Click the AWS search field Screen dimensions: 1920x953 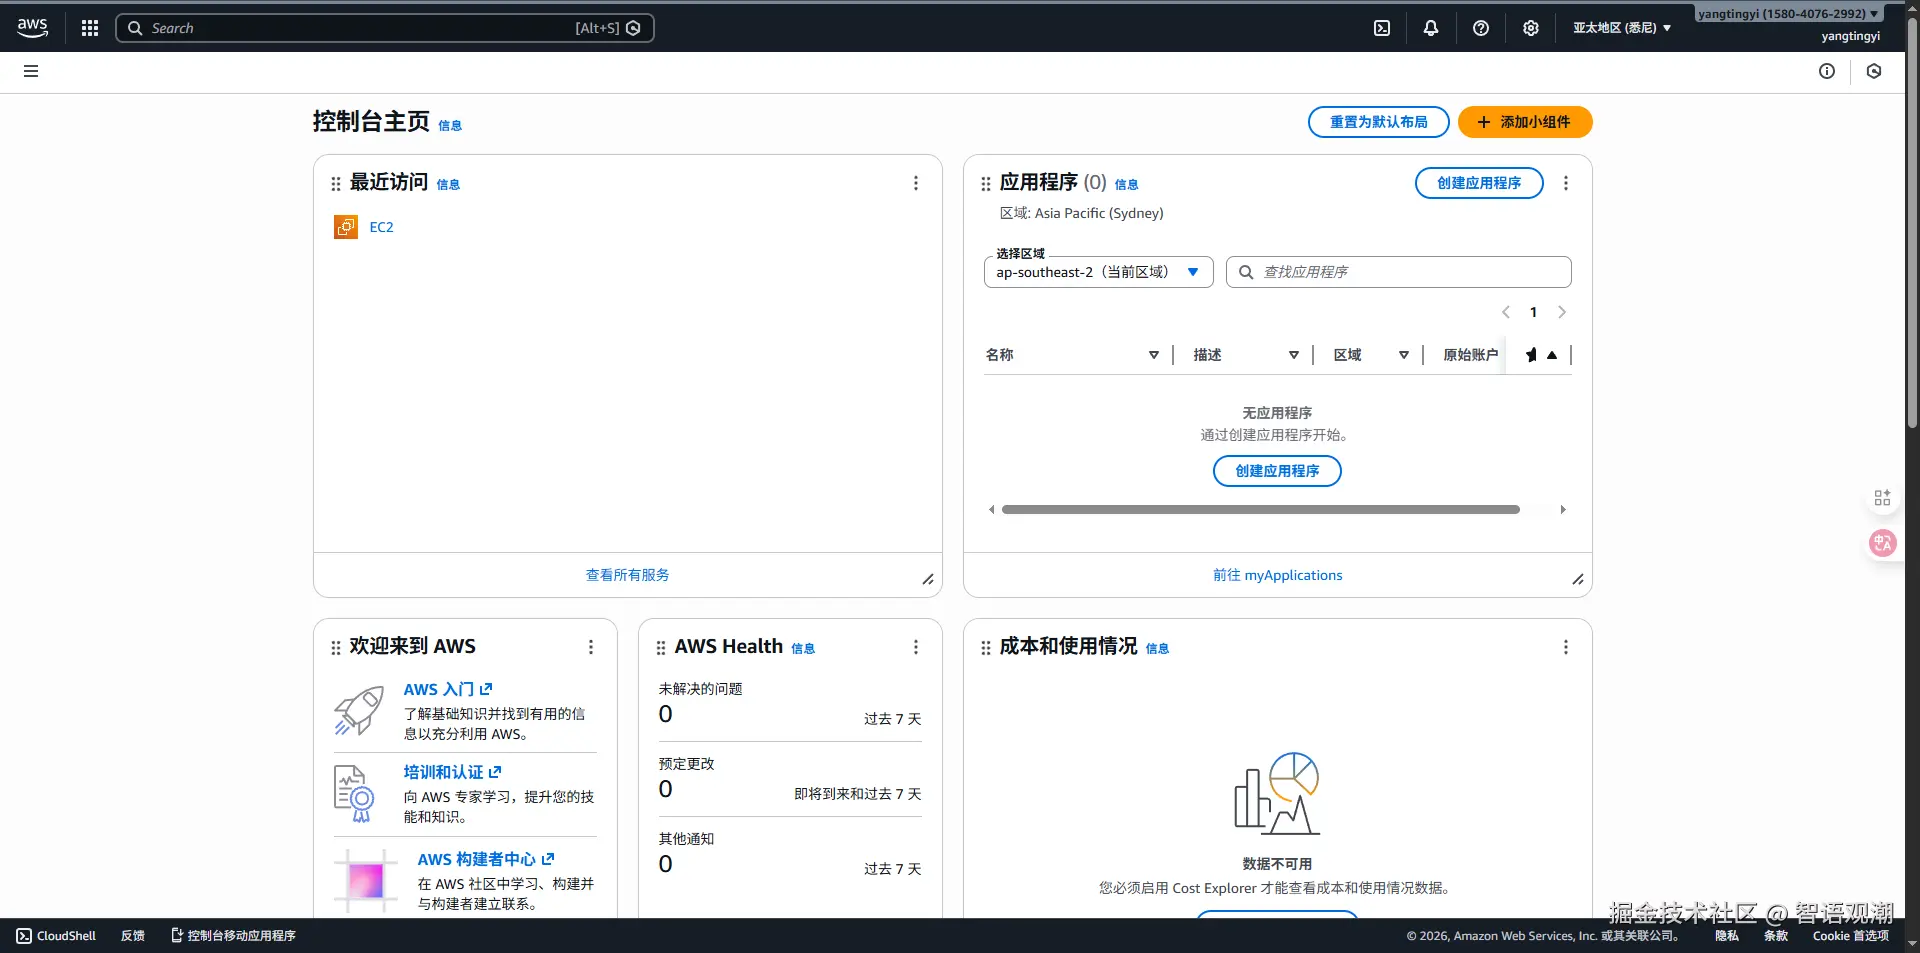point(385,28)
